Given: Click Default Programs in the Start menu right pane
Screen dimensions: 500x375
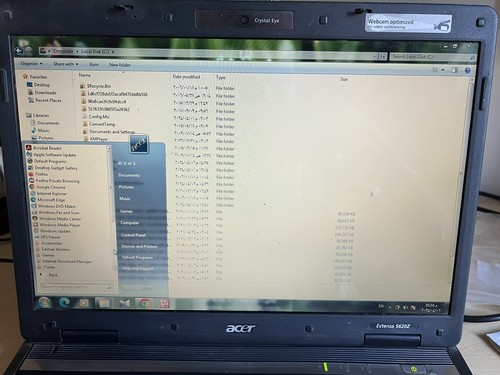Looking at the screenshot, I should 137,257.
